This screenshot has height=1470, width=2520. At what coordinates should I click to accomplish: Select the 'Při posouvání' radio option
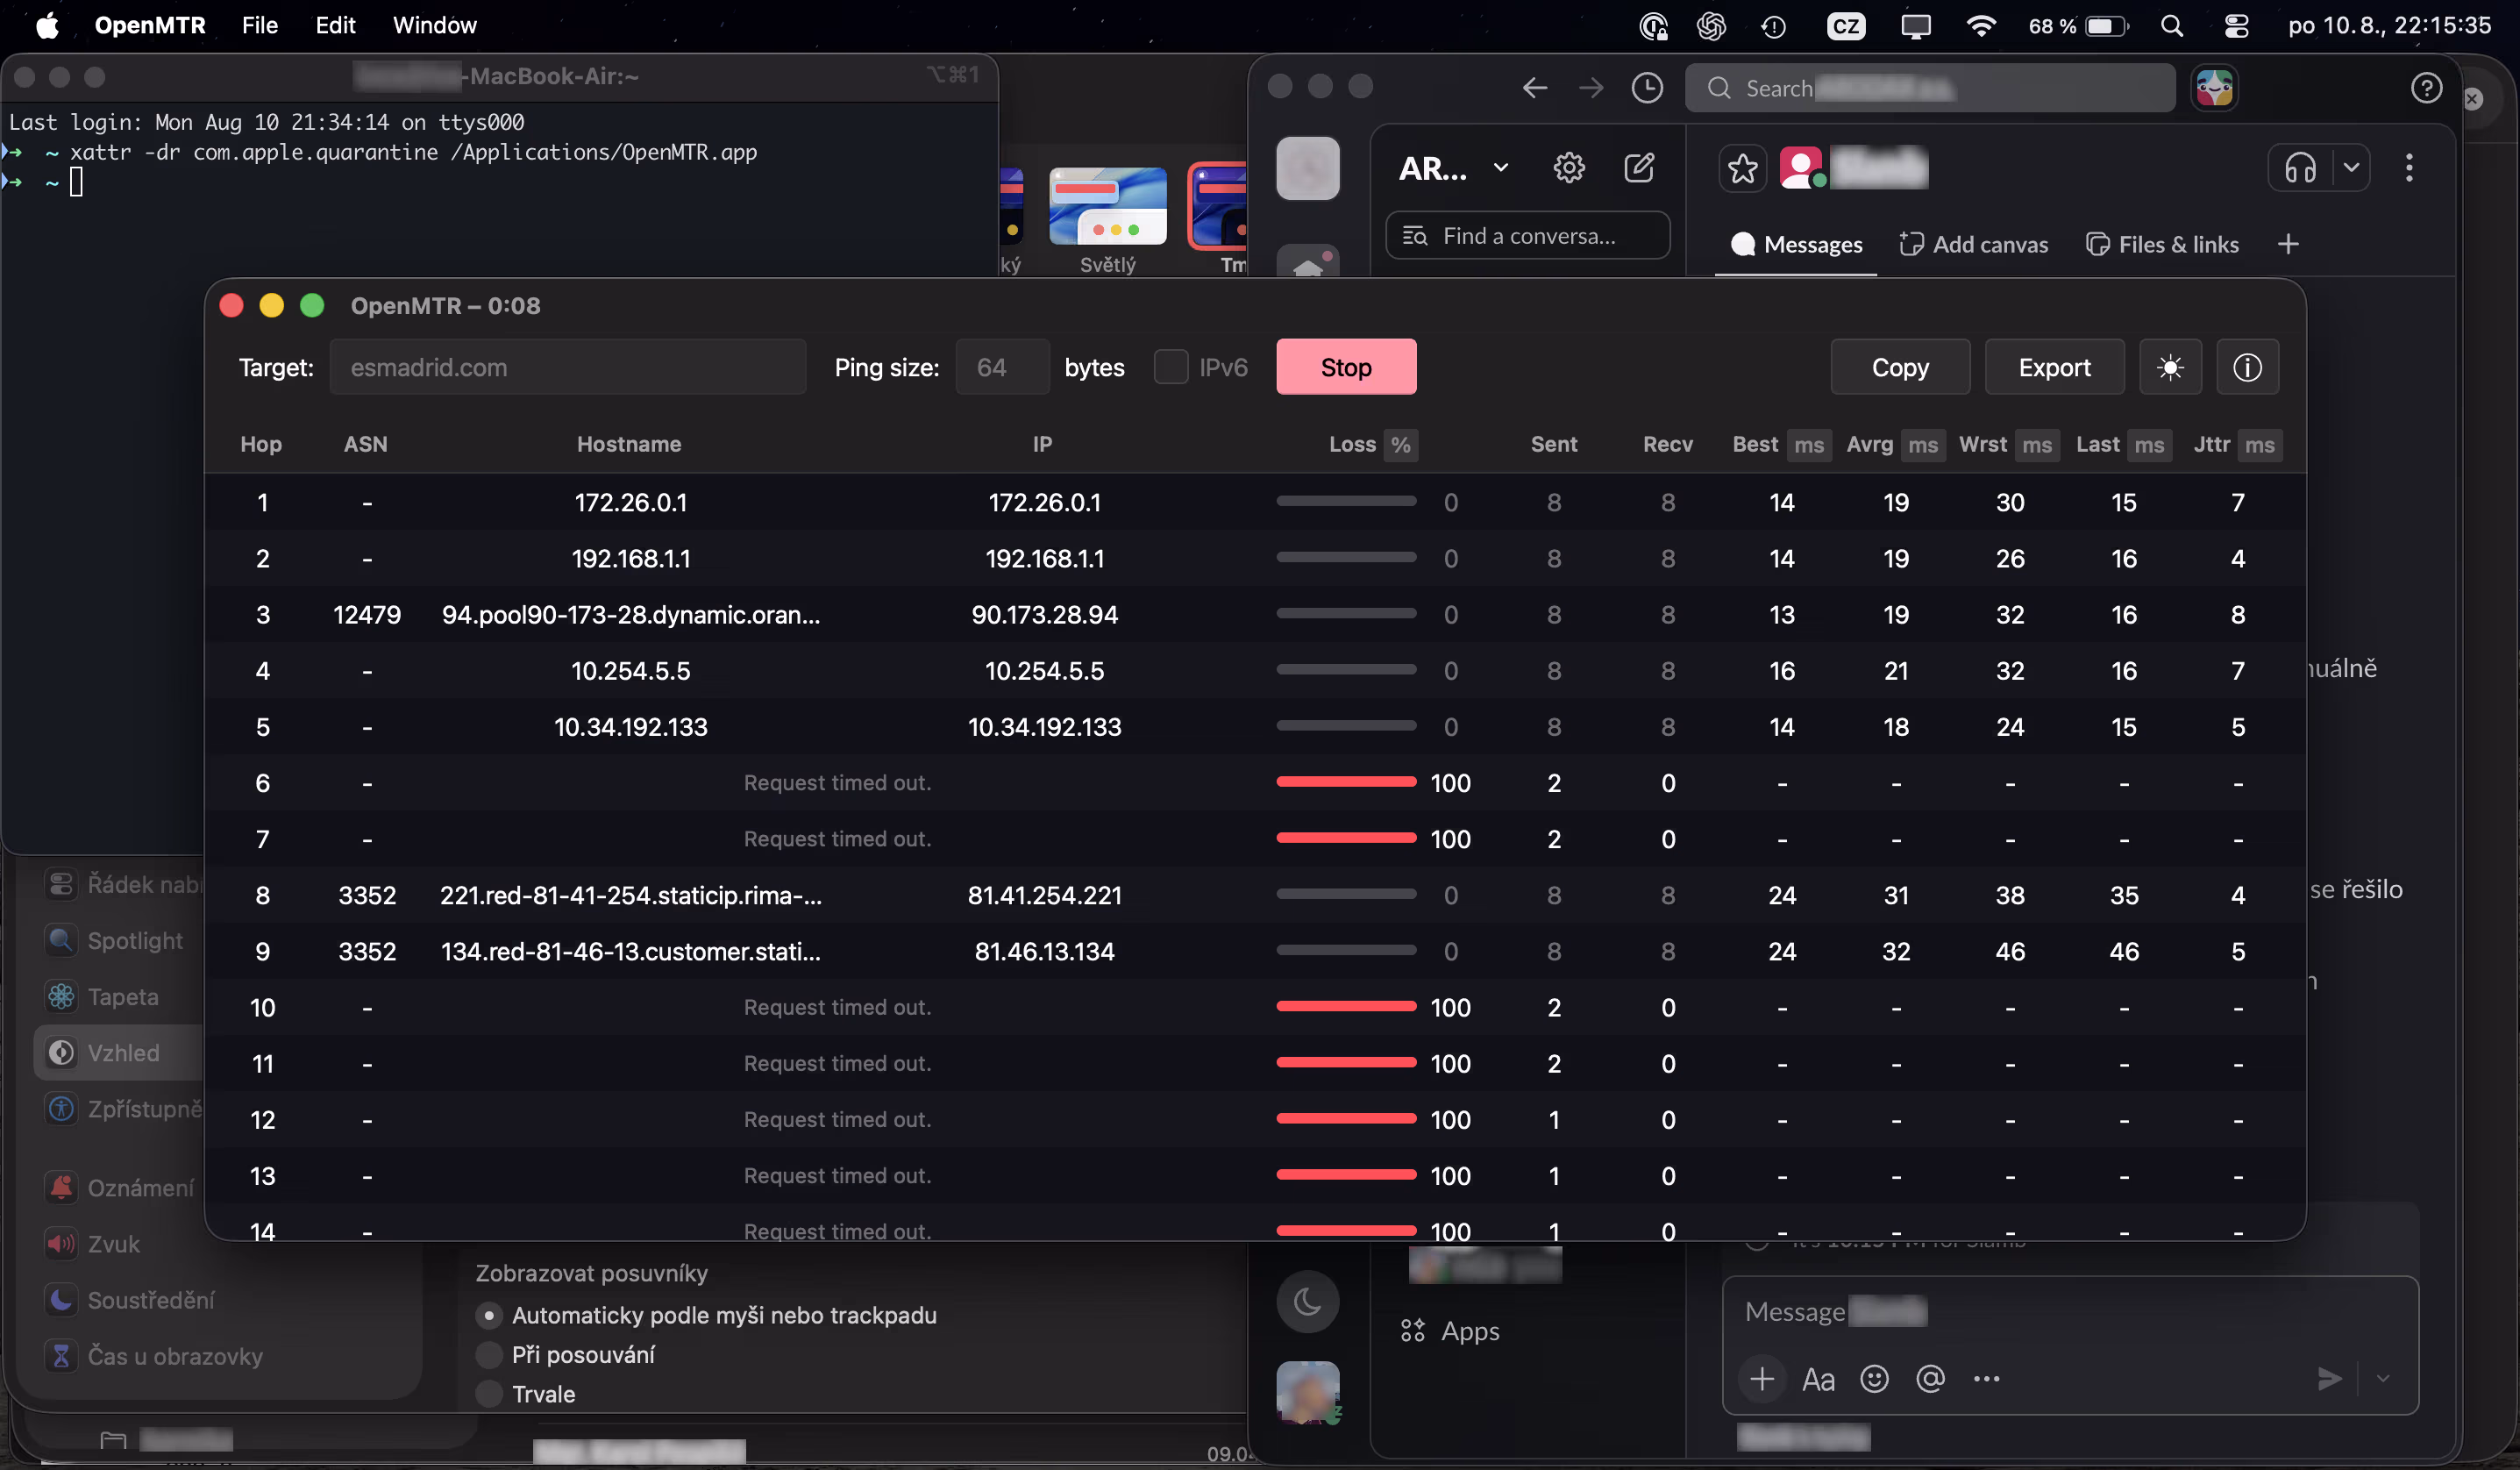coord(488,1354)
